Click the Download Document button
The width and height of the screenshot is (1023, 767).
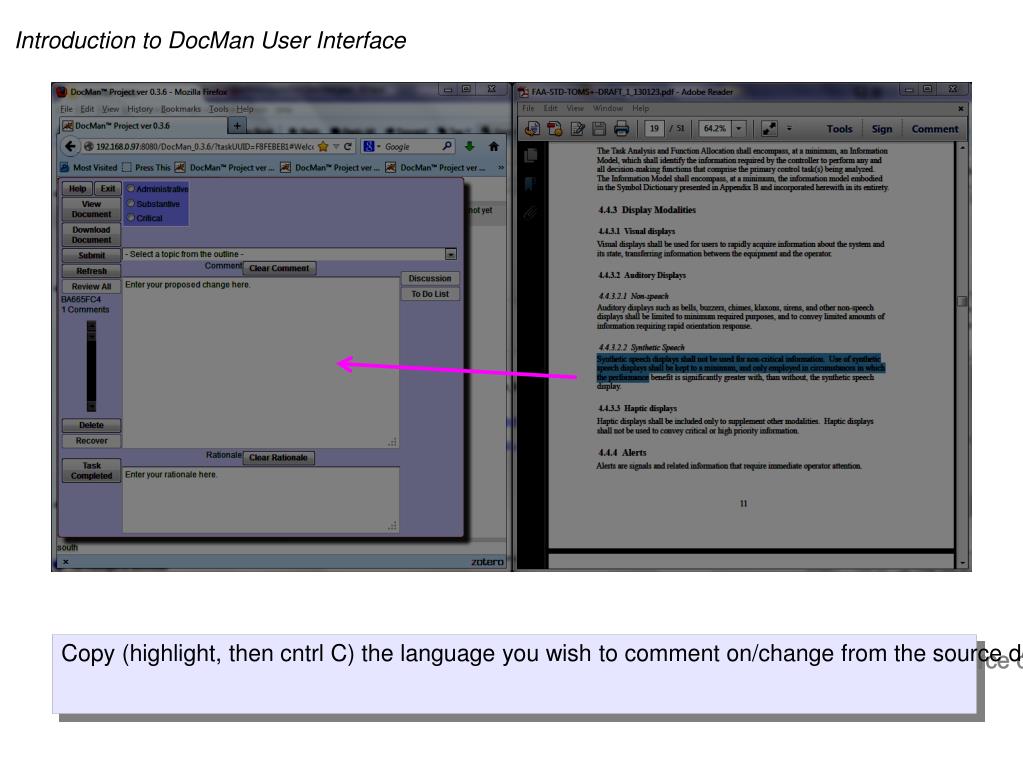point(91,235)
